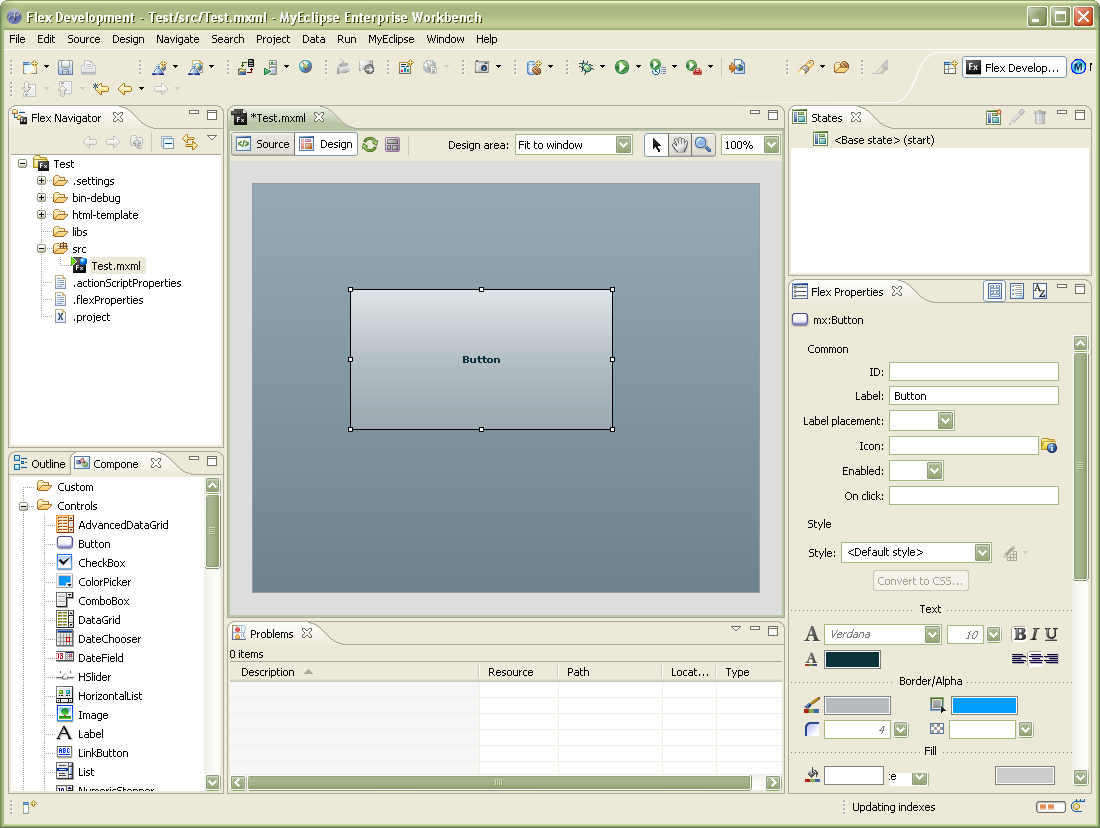
Task: Switch to the Outline tab
Action: pos(46,462)
